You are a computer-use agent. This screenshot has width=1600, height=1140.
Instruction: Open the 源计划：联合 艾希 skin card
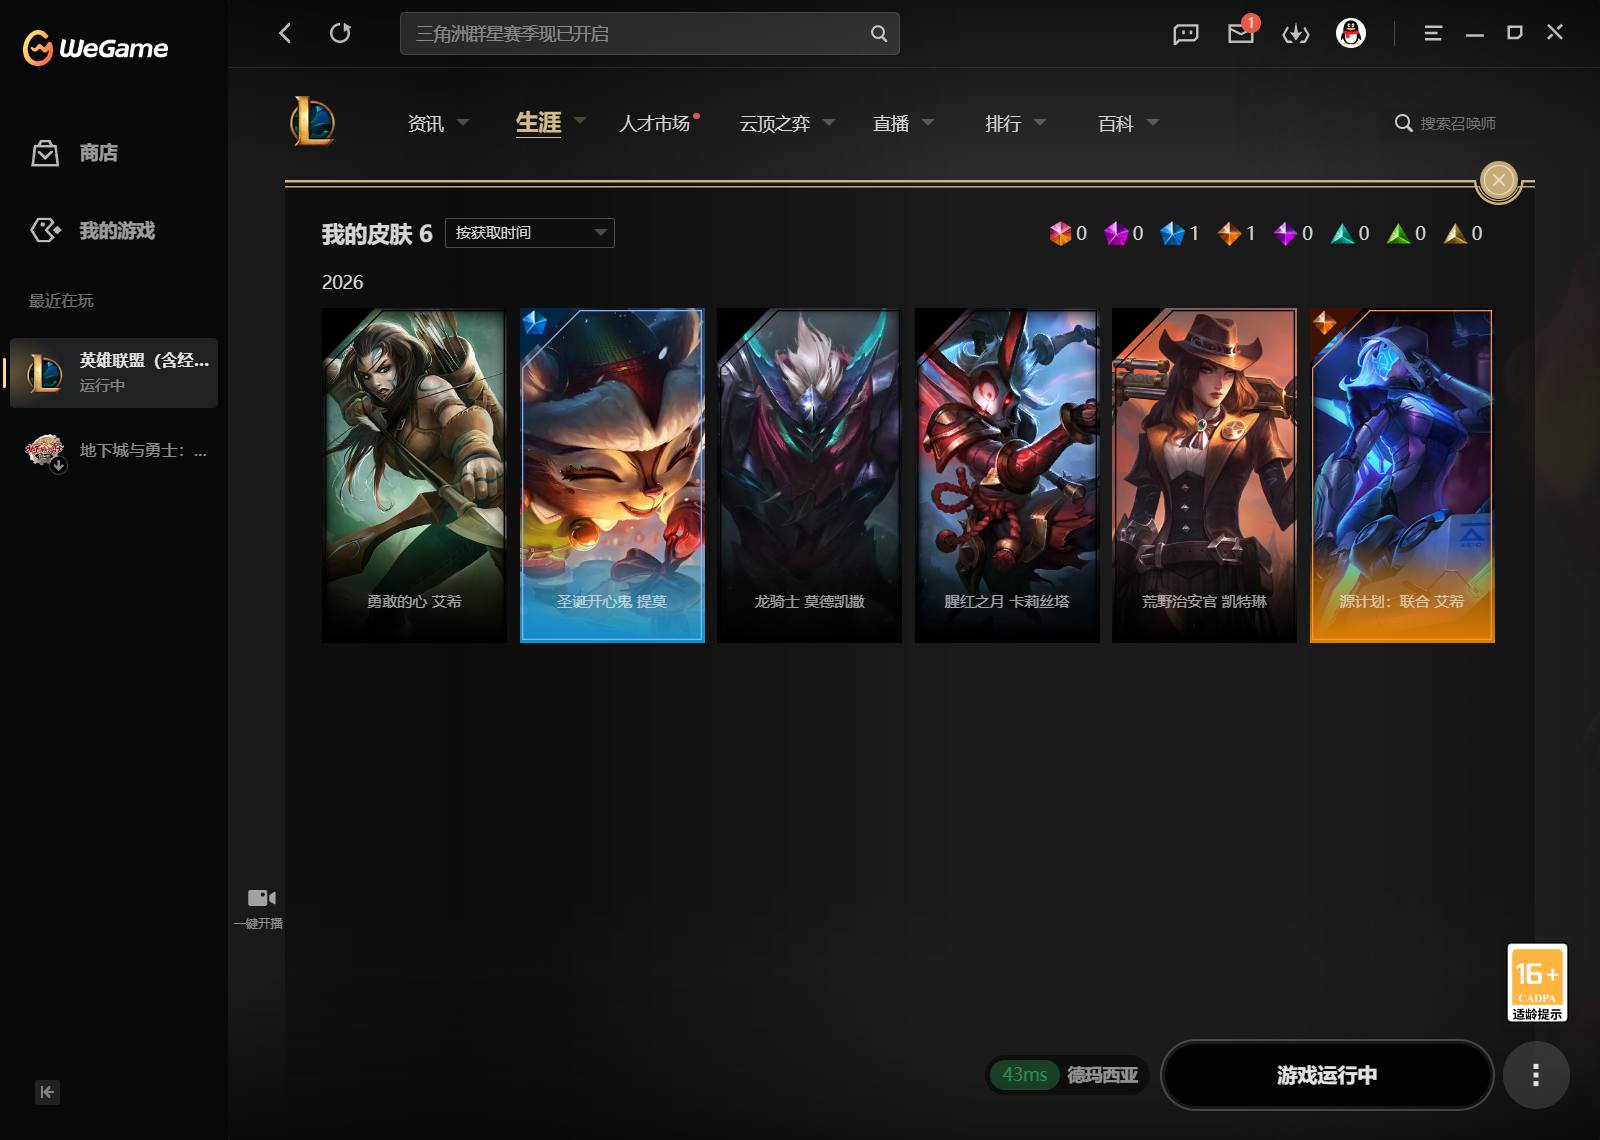pyautogui.click(x=1402, y=475)
